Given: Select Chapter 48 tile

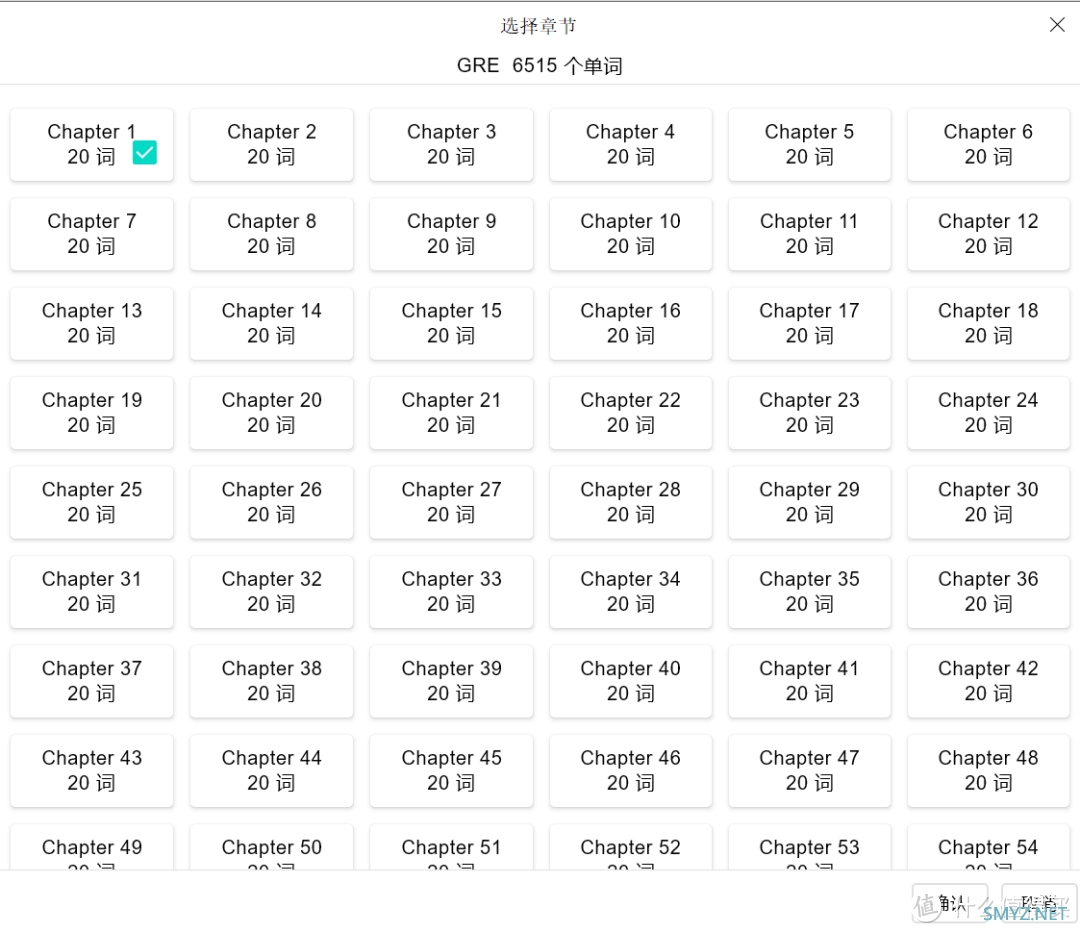Looking at the screenshot, I should pos(988,771).
